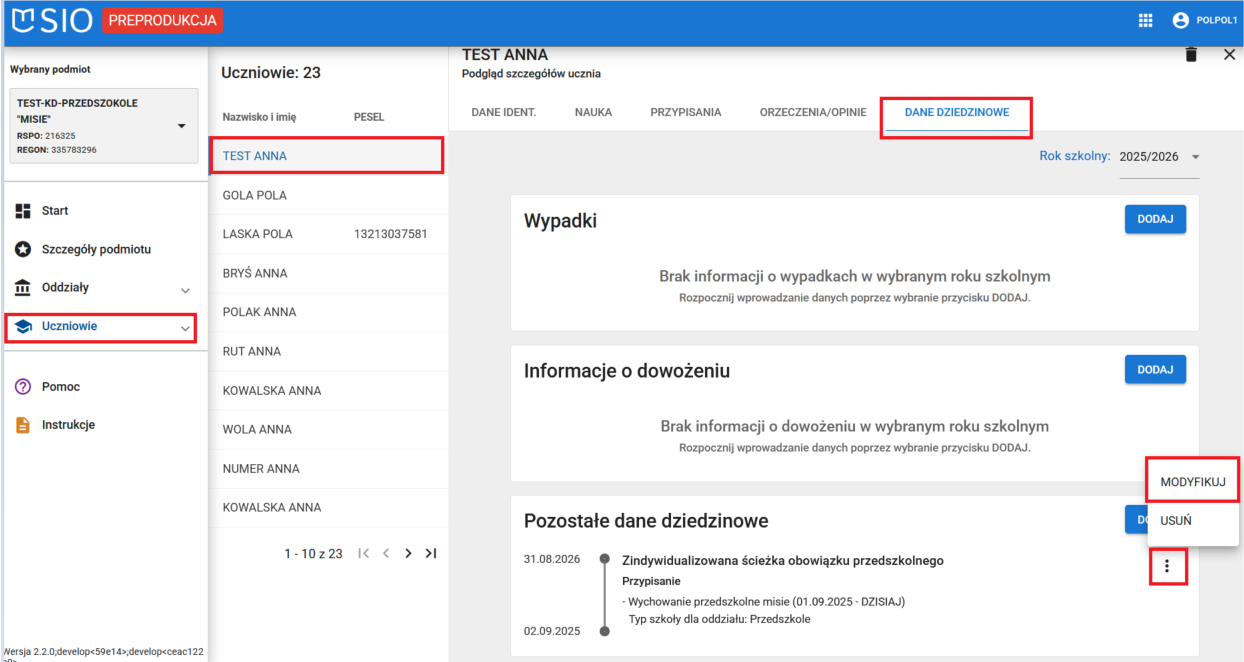
Task: Switch to the ORZECZENIA/OPINIE tab
Action: point(812,113)
